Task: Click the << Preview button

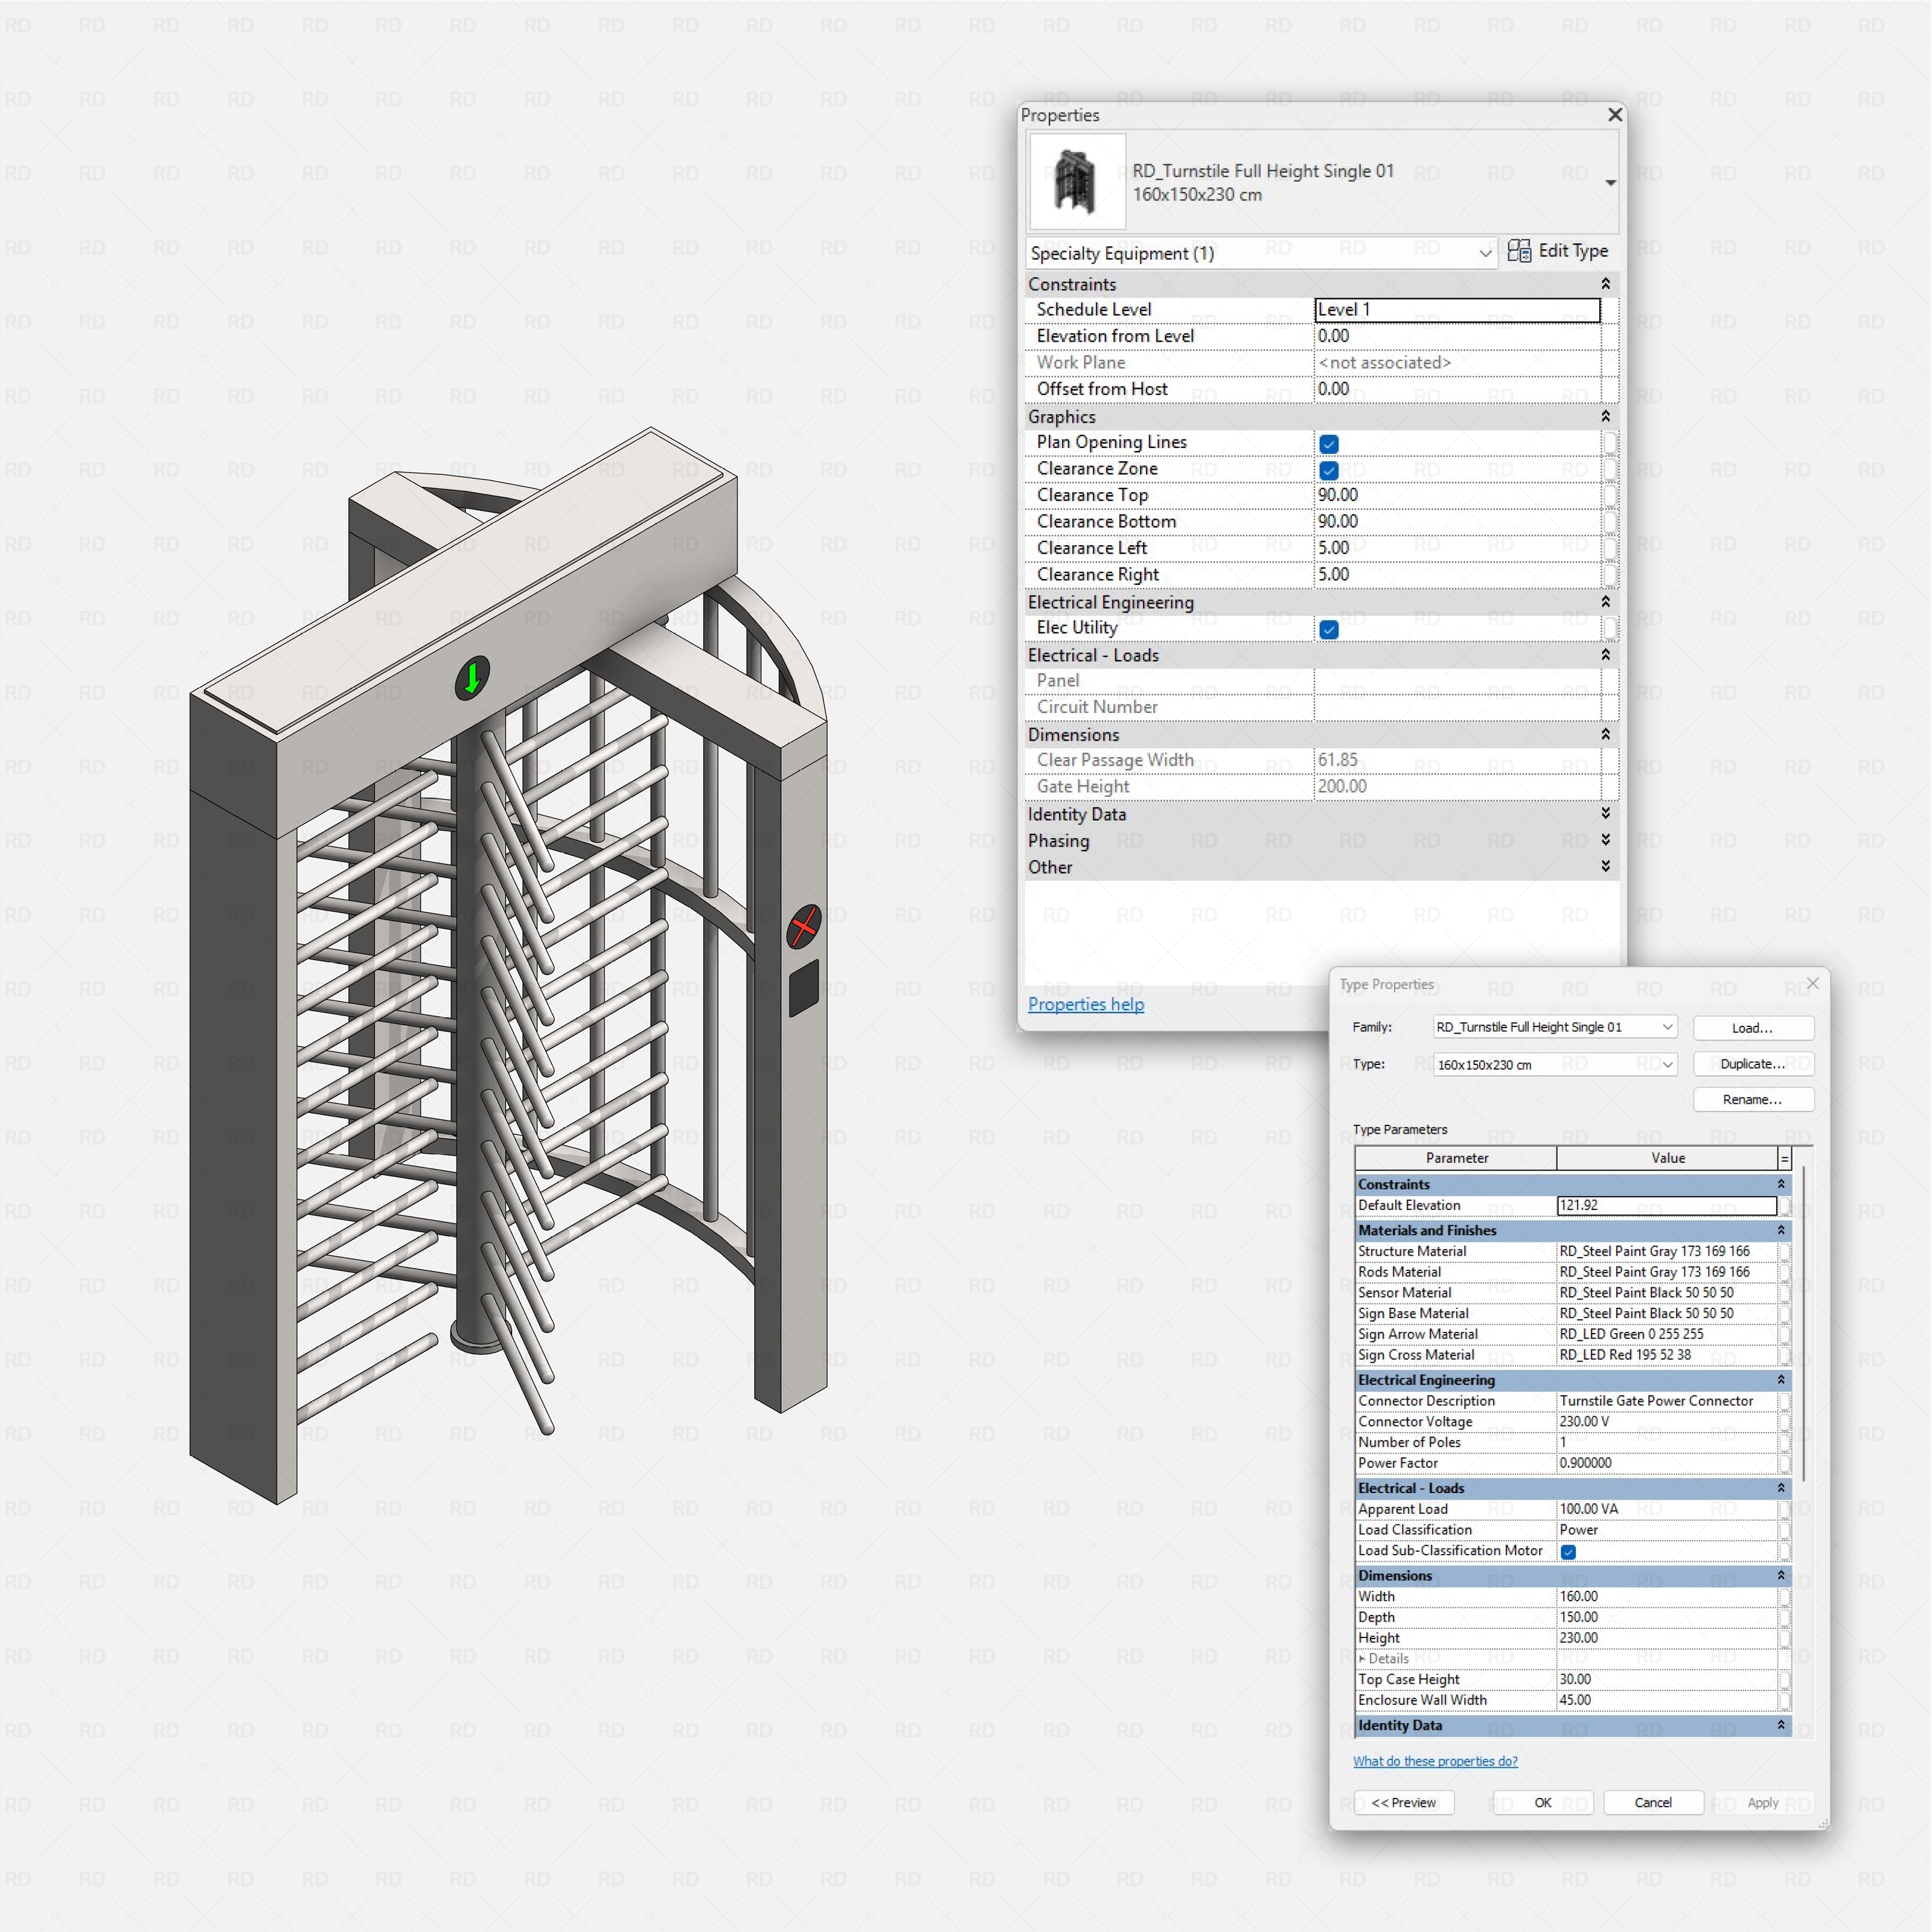Action: pyautogui.click(x=1403, y=1803)
